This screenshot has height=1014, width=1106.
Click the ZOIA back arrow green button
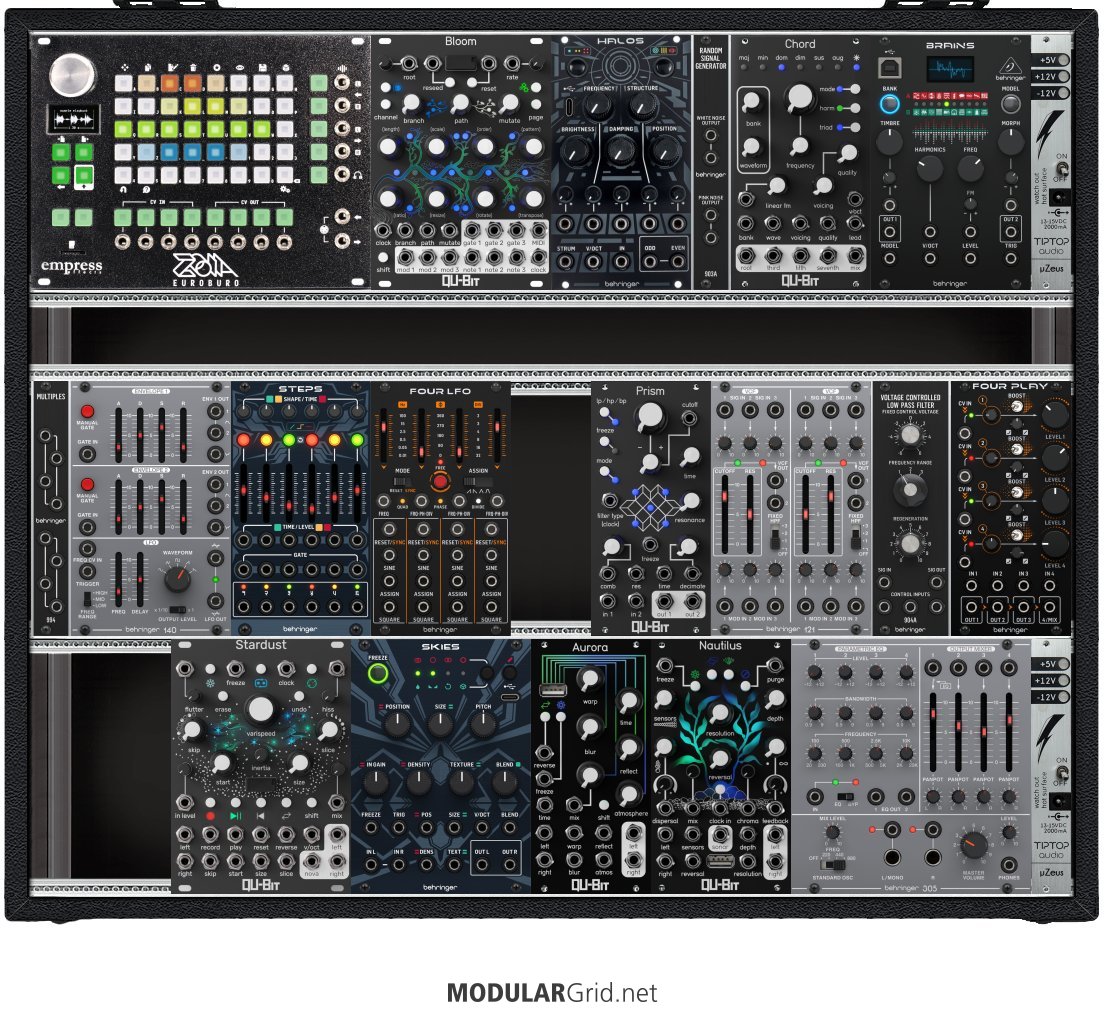point(61,174)
